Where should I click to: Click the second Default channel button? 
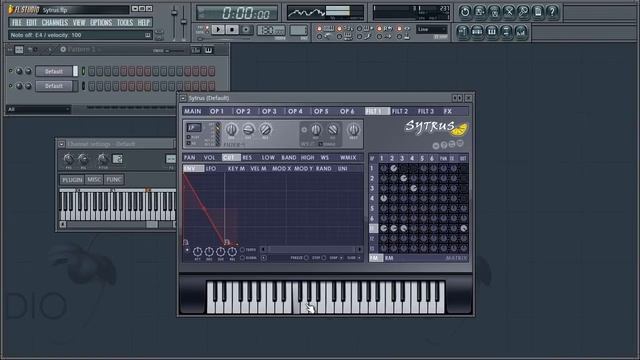[54, 86]
